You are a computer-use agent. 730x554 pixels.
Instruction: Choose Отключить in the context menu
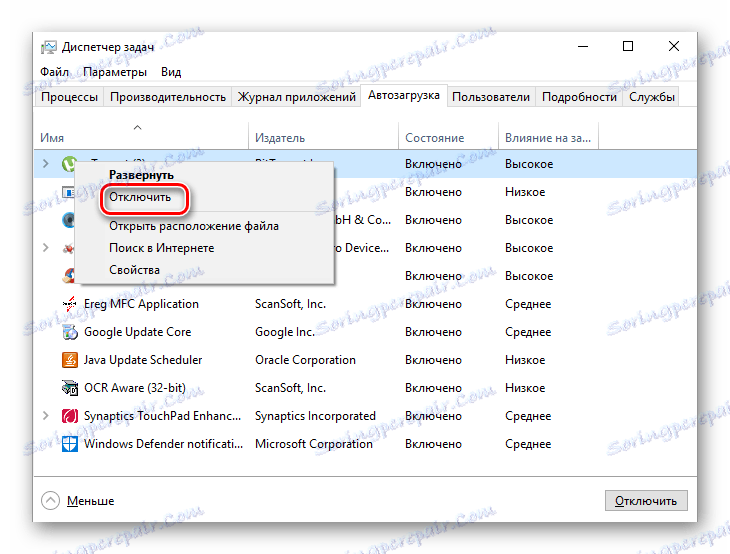click(x=204, y=197)
